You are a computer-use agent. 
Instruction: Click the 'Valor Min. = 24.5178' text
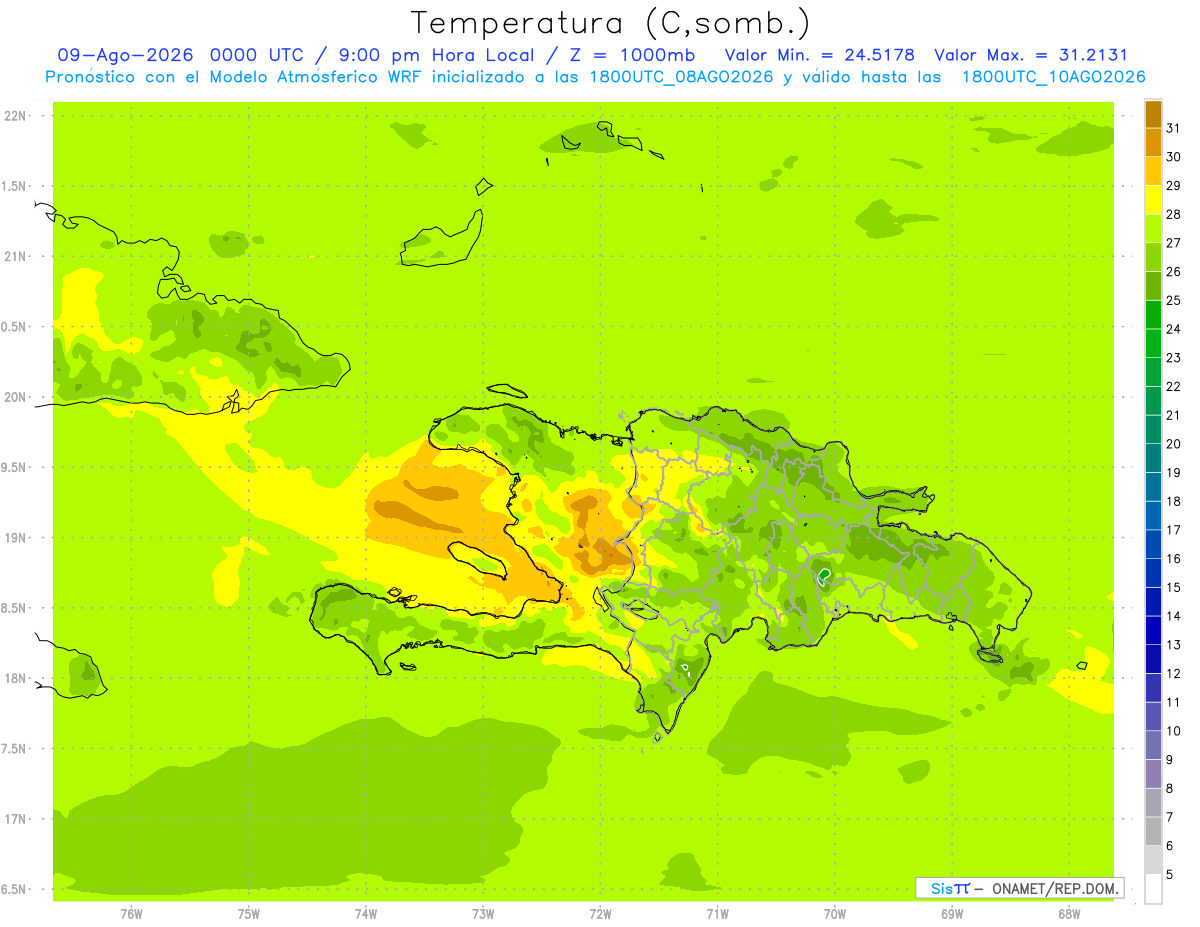click(819, 55)
